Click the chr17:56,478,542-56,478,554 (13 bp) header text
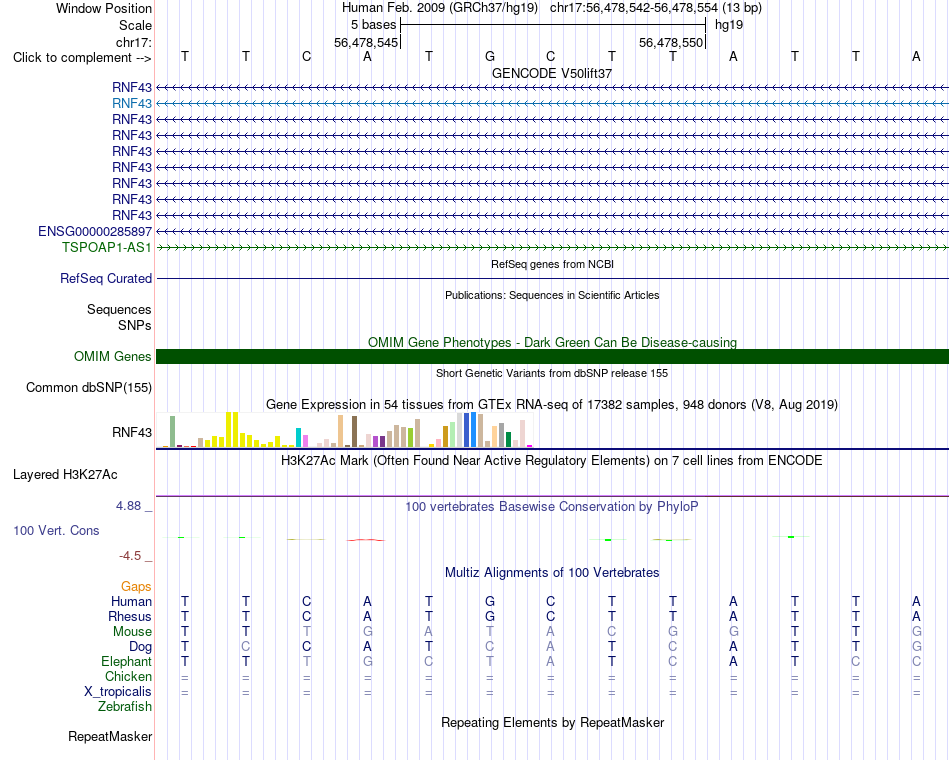This screenshot has height=760, width=950. (x=656, y=8)
